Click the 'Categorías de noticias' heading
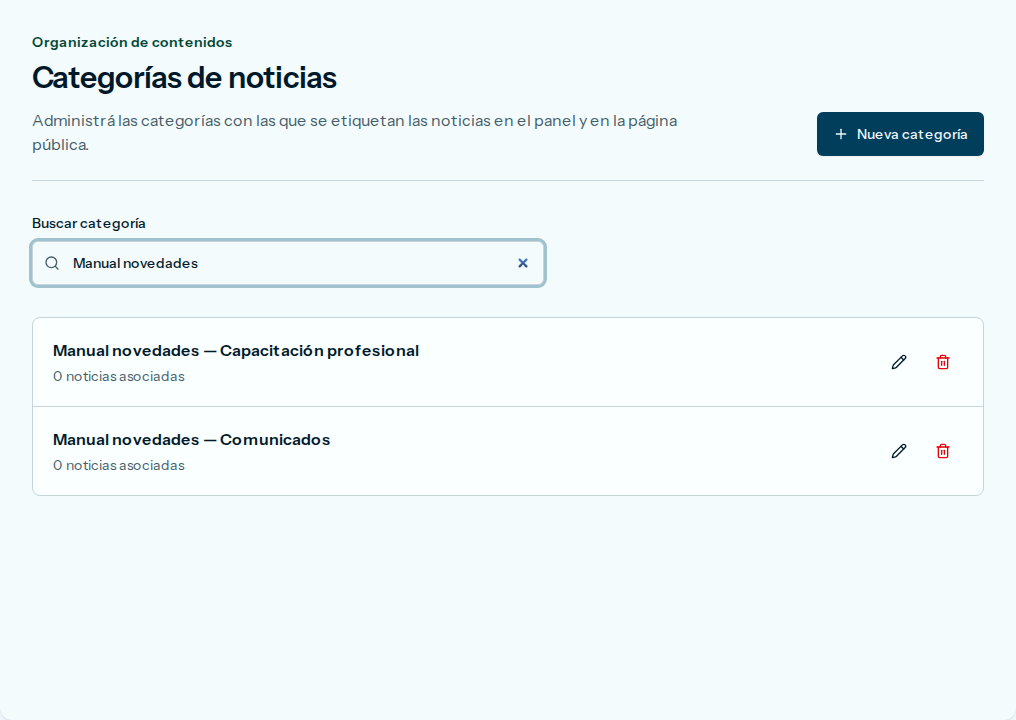The height and width of the screenshot is (720, 1016). coord(184,78)
